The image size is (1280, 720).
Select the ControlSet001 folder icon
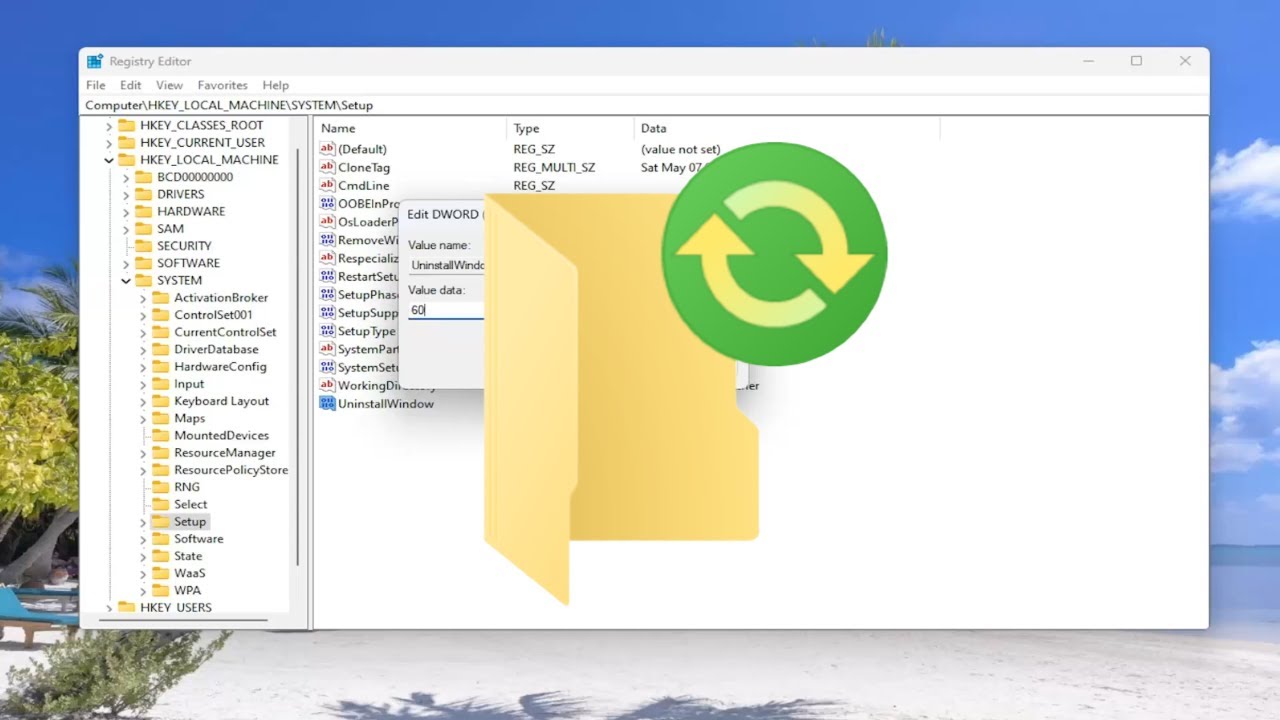(x=160, y=314)
